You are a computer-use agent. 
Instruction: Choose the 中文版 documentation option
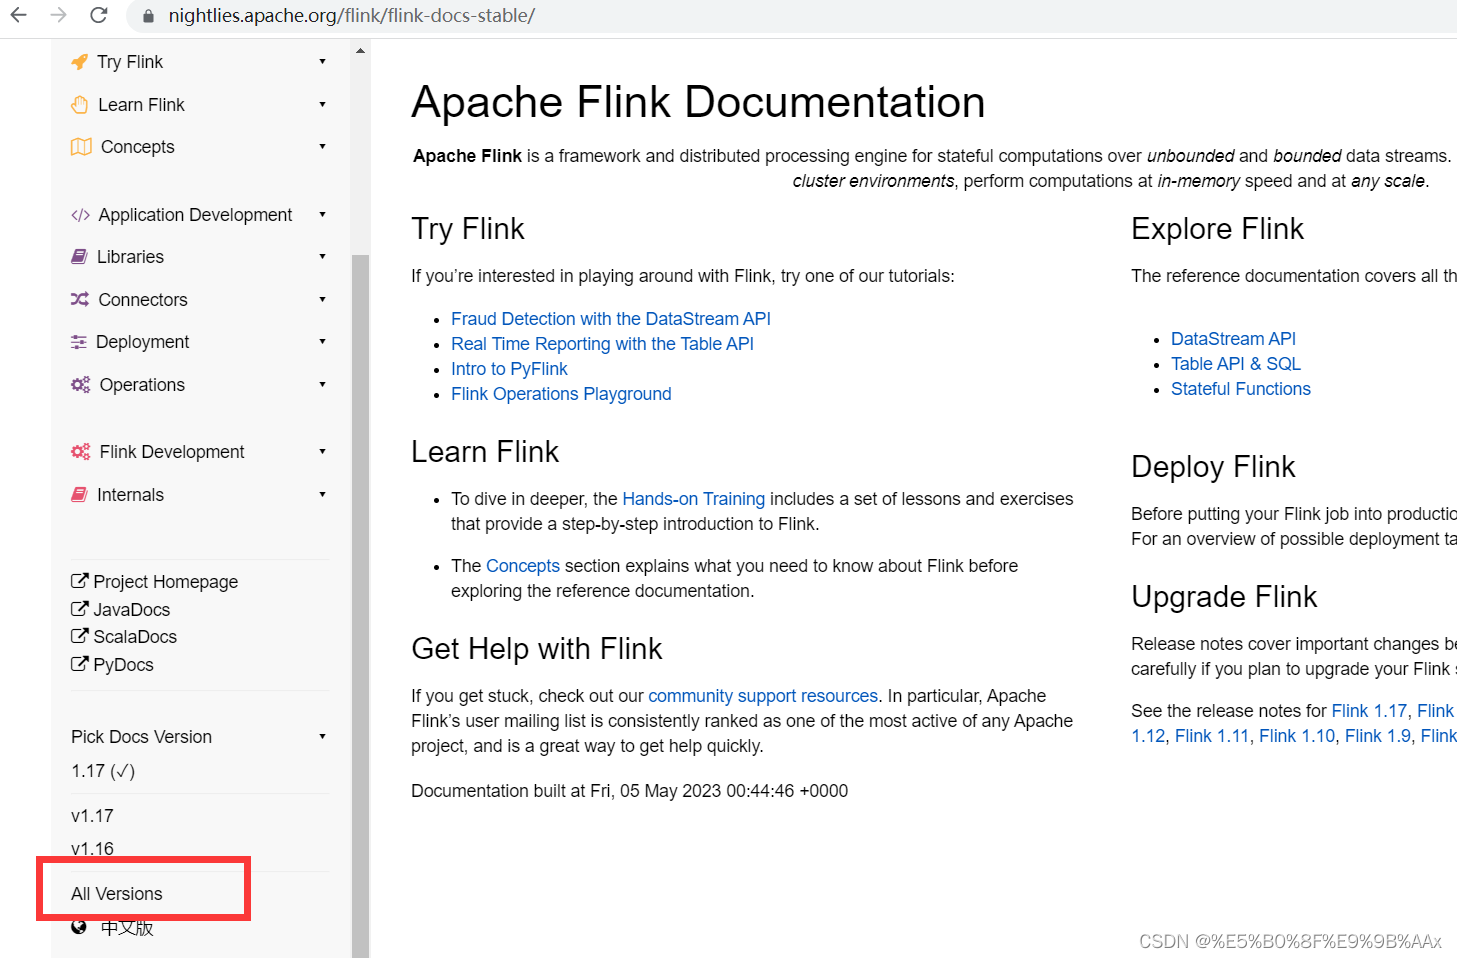click(x=126, y=927)
